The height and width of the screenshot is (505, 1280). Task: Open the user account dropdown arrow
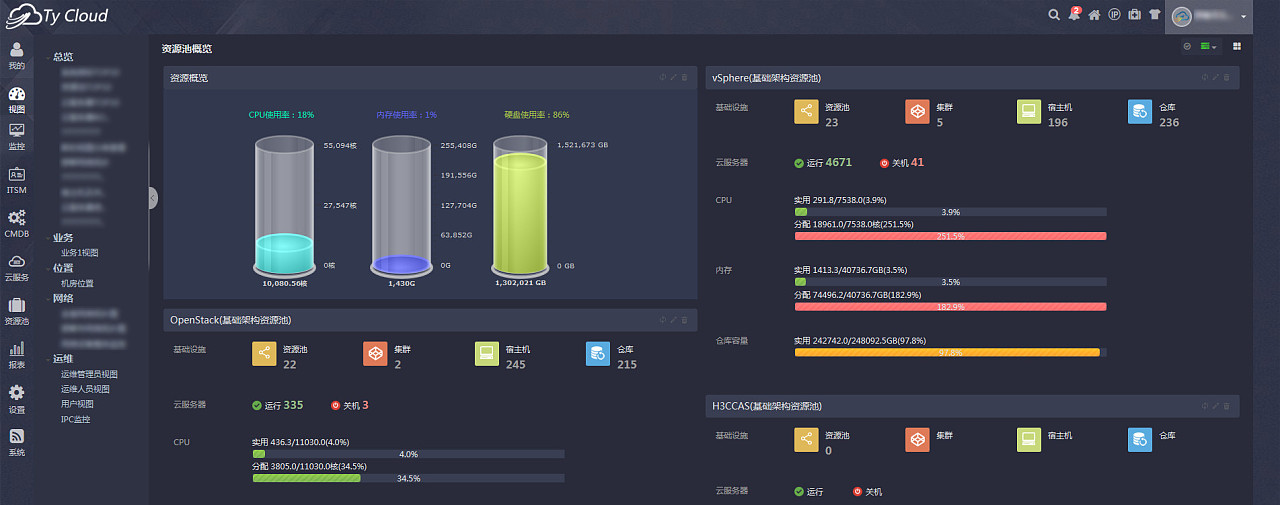(1243, 17)
